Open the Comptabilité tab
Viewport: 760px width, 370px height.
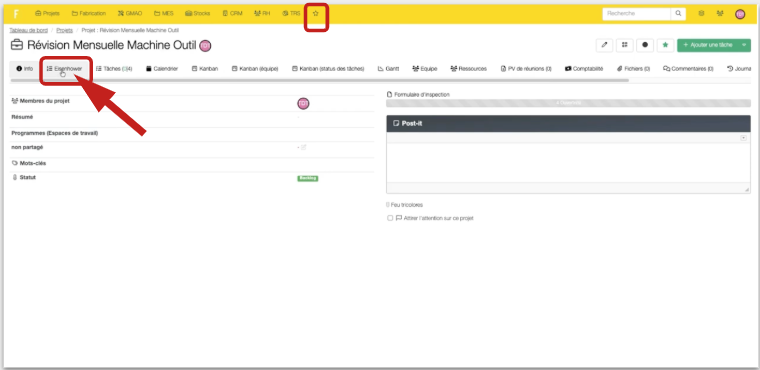(x=584, y=69)
